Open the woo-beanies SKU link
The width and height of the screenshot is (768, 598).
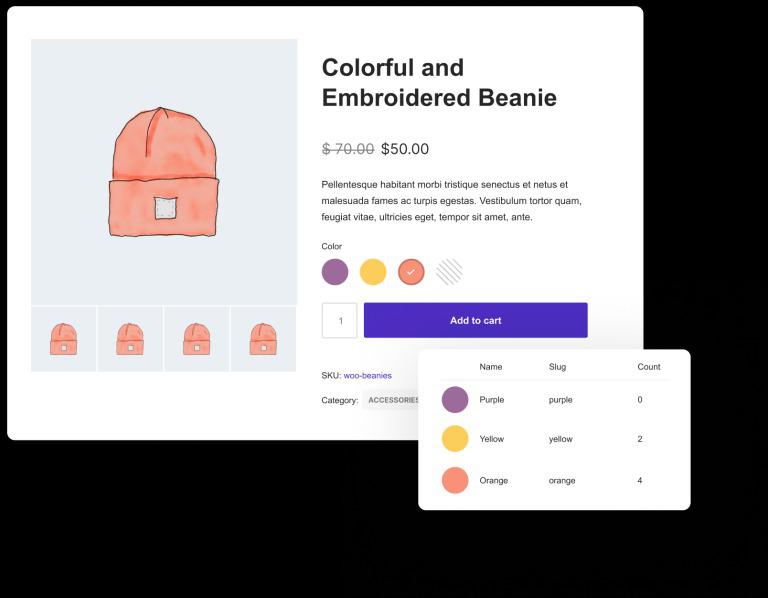[x=367, y=376]
